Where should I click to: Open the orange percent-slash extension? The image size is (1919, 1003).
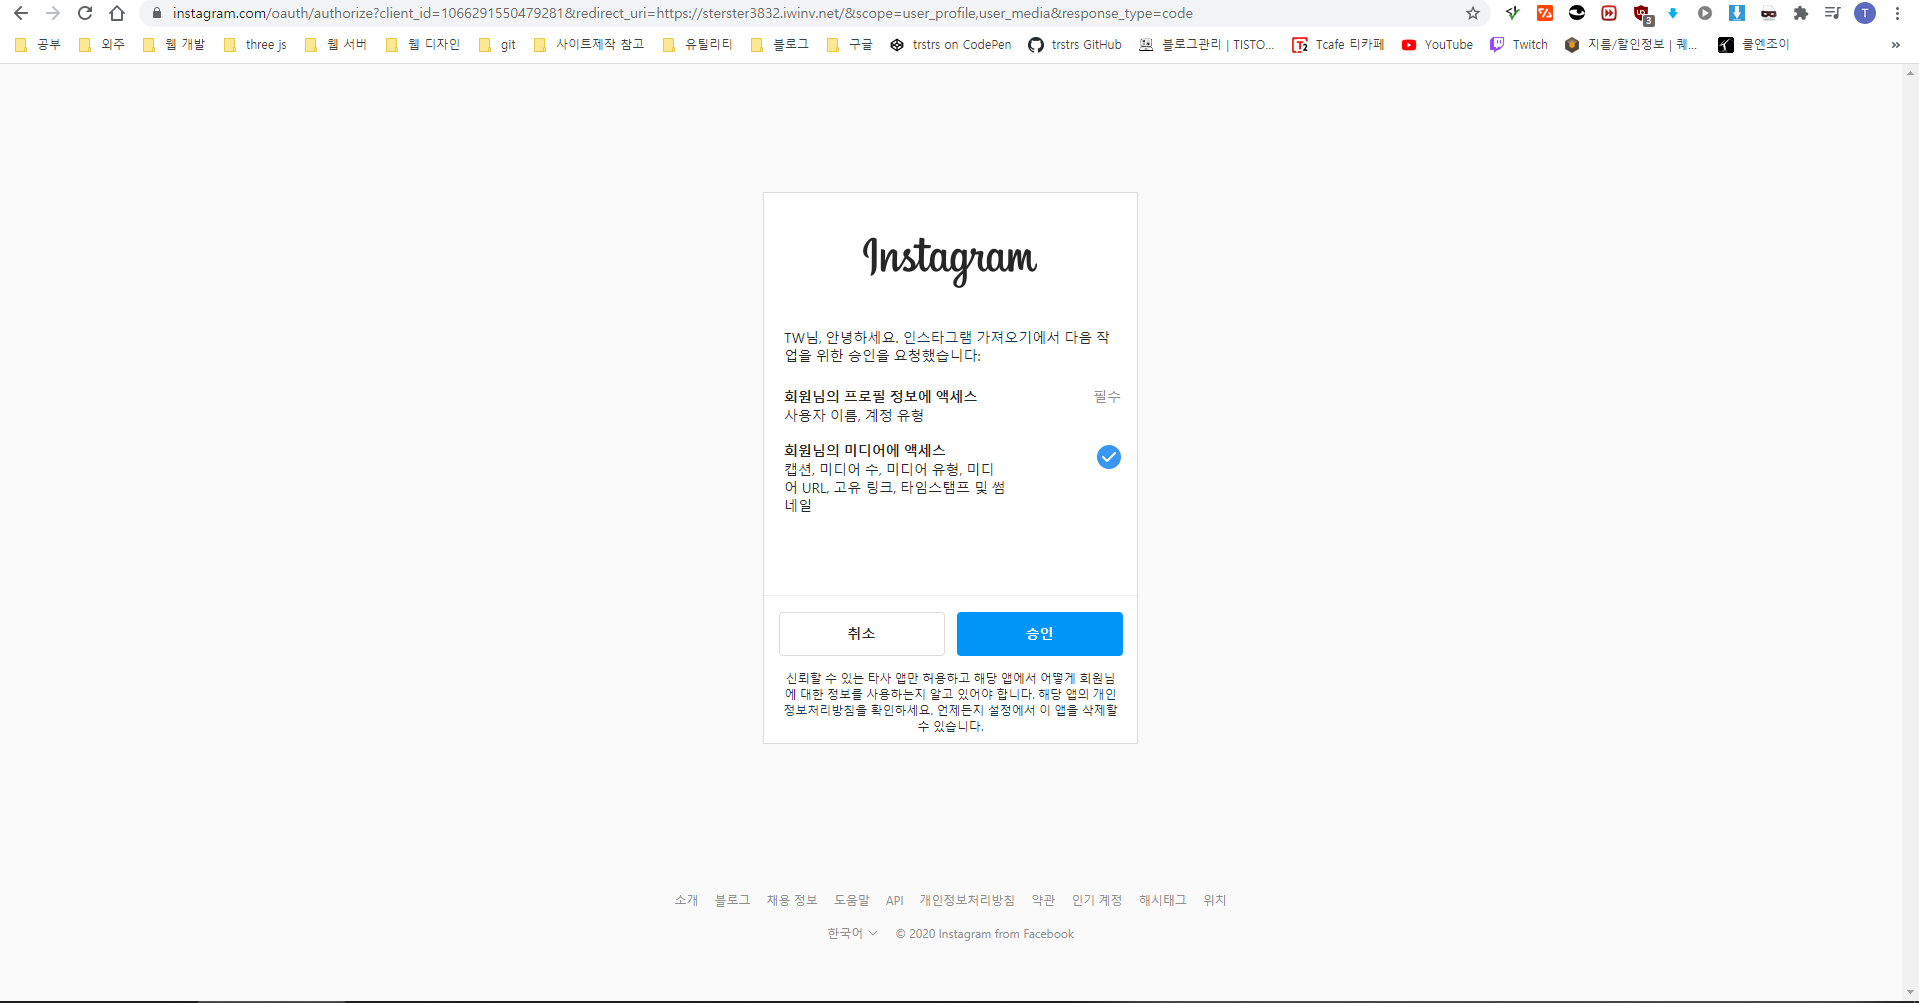coord(1545,13)
